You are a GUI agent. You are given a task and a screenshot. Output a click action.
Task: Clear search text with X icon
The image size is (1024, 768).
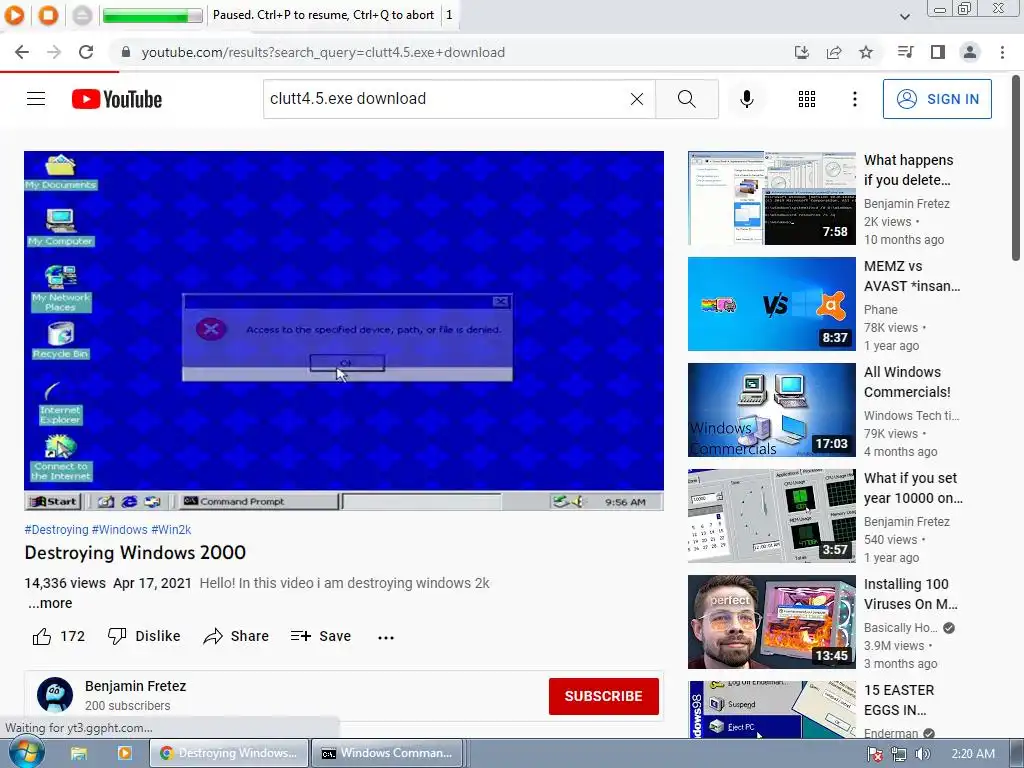[x=637, y=99]
